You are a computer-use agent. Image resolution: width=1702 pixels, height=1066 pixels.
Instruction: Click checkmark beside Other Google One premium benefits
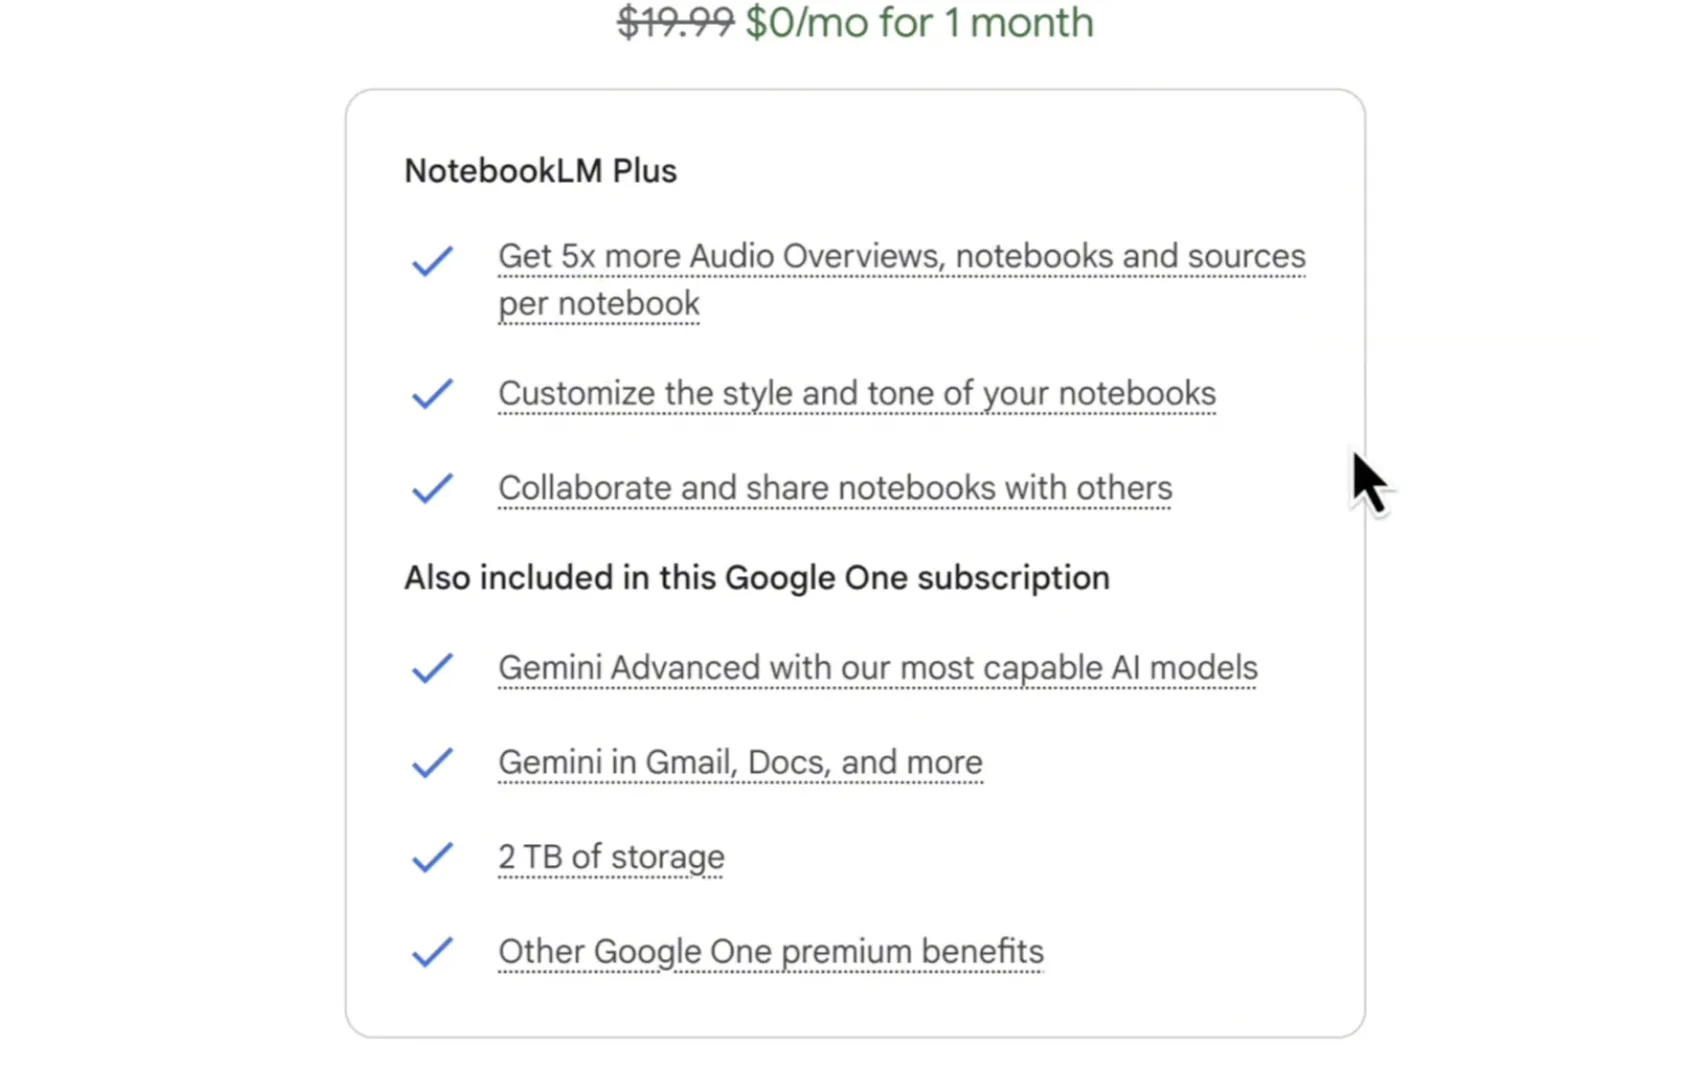point(432,952)
